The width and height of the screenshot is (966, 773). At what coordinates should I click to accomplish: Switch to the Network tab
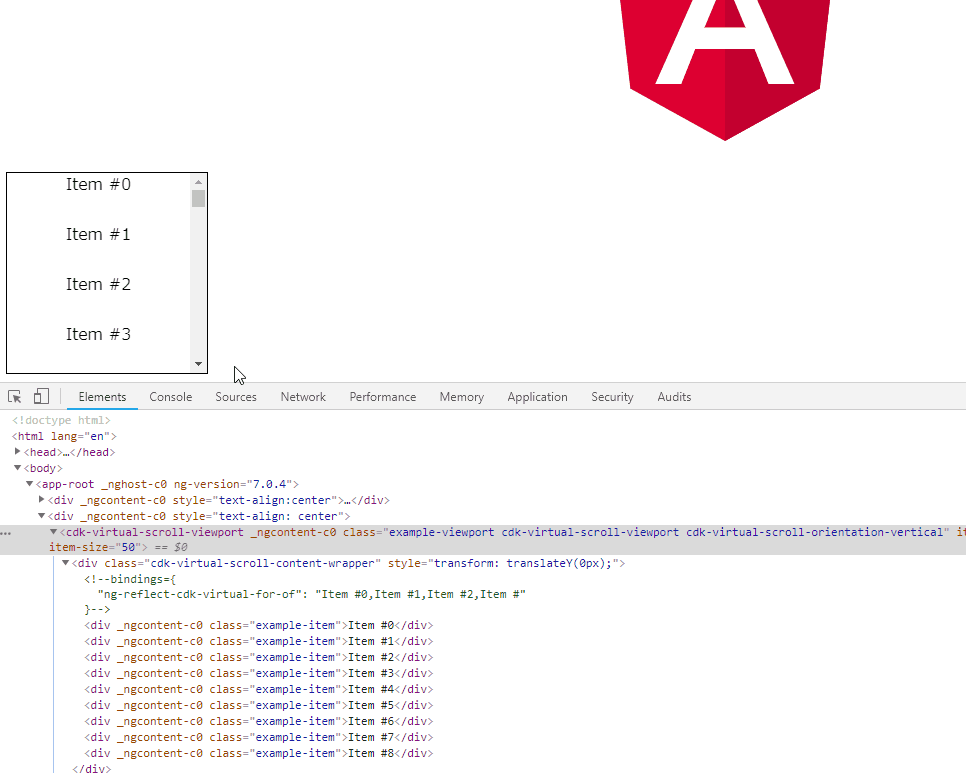click(303, 397)
